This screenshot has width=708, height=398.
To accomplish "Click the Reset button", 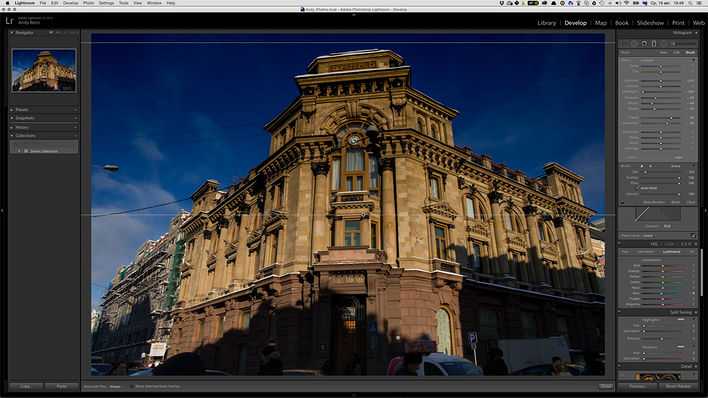I will [x=678, y=386].
